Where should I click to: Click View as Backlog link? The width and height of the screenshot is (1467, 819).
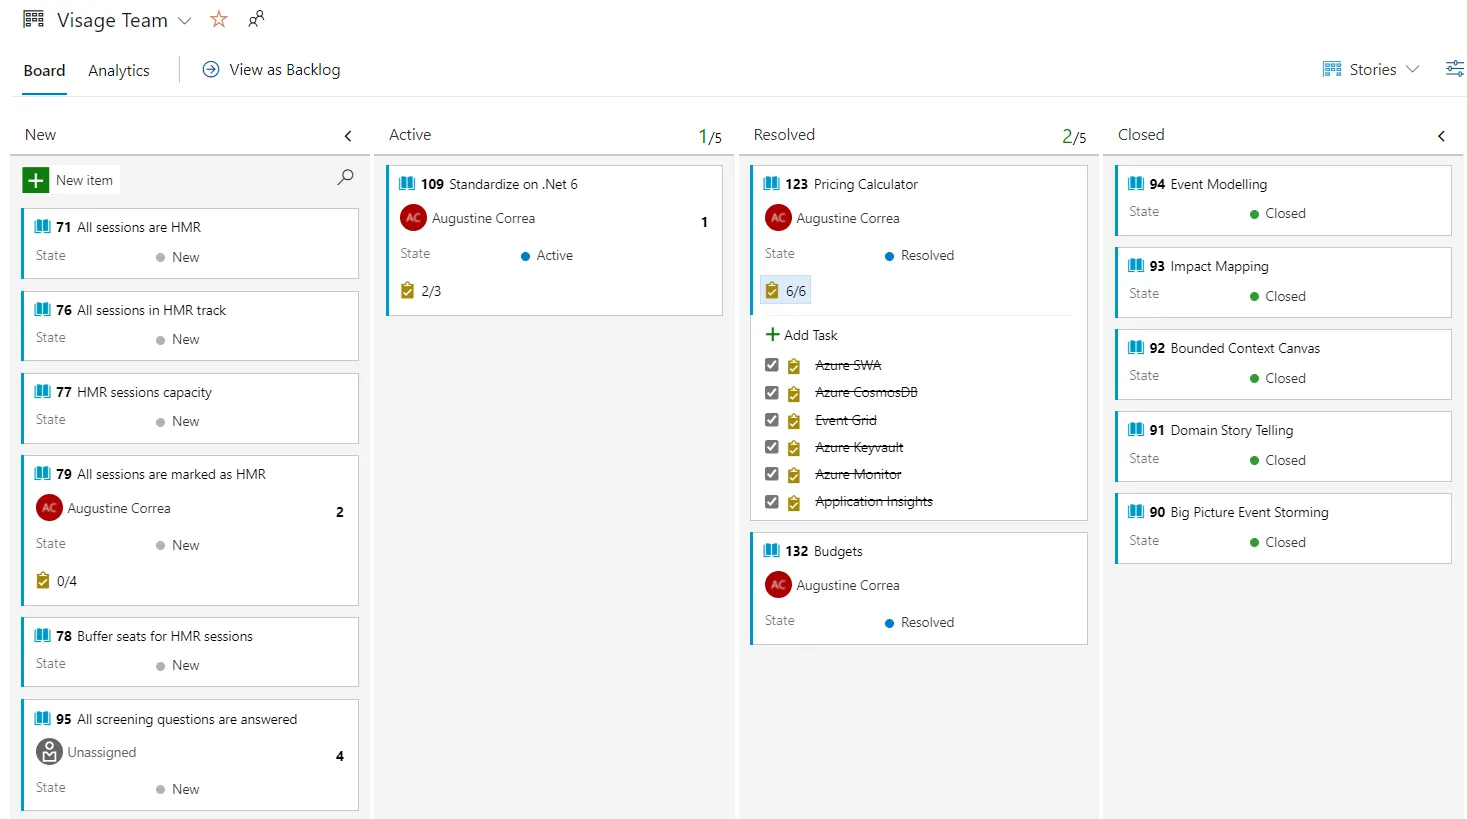pyautogui.click(x=284, y=70)
